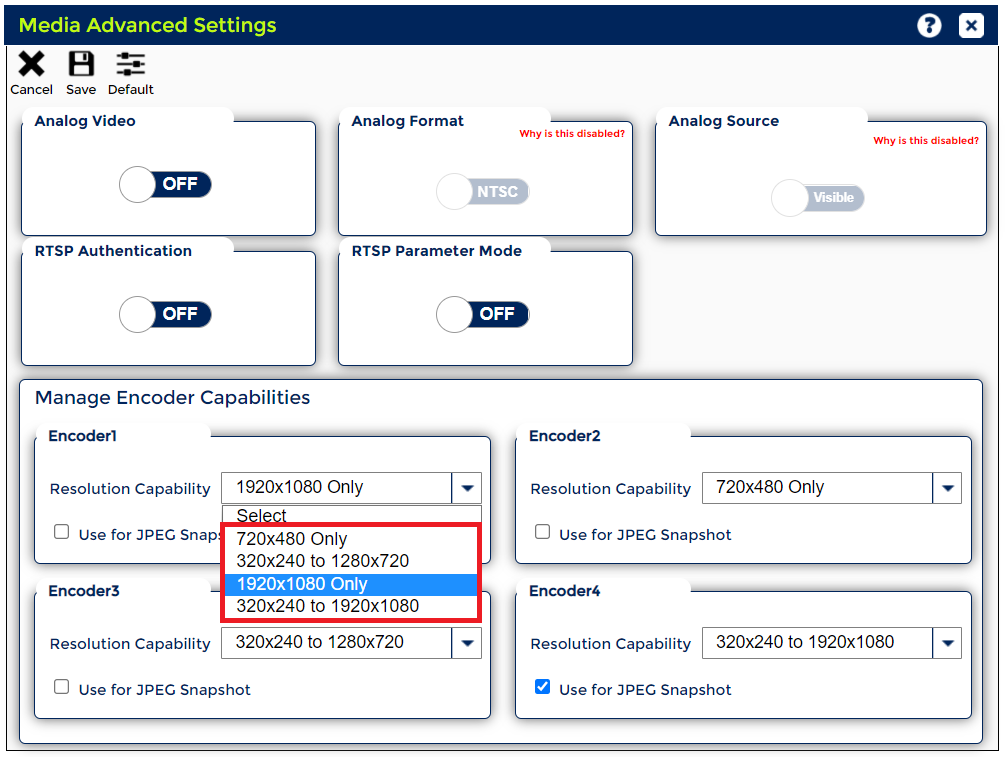Close the Media Advanced Settings dialog
Screen dimensions: 1005x757
971,26
